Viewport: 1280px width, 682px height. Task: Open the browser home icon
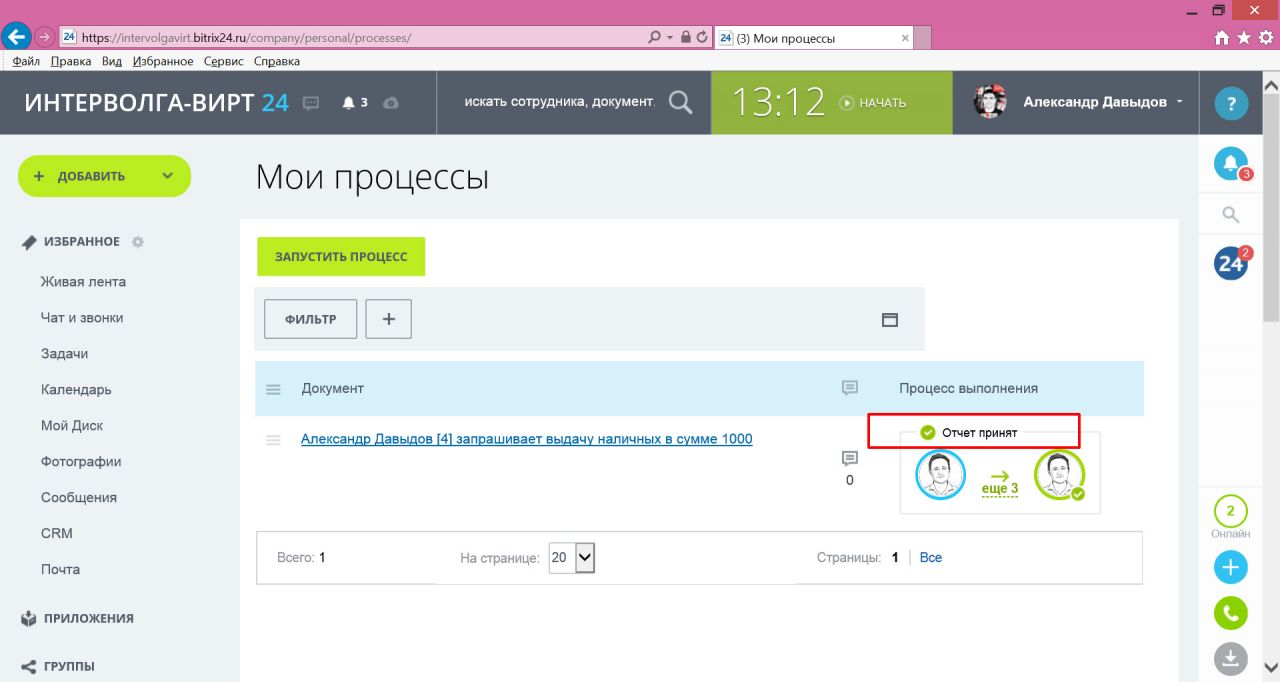click(1221, 38)
